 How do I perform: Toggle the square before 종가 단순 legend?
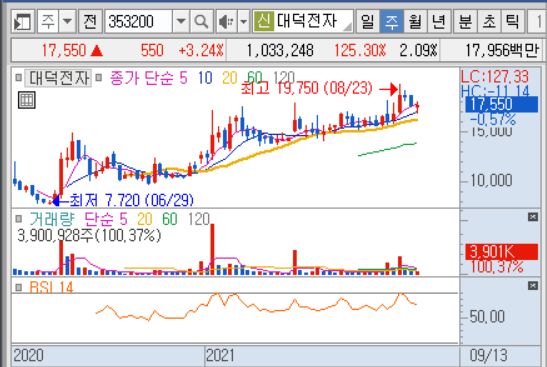pyautogui.click(x=99, y=77)
